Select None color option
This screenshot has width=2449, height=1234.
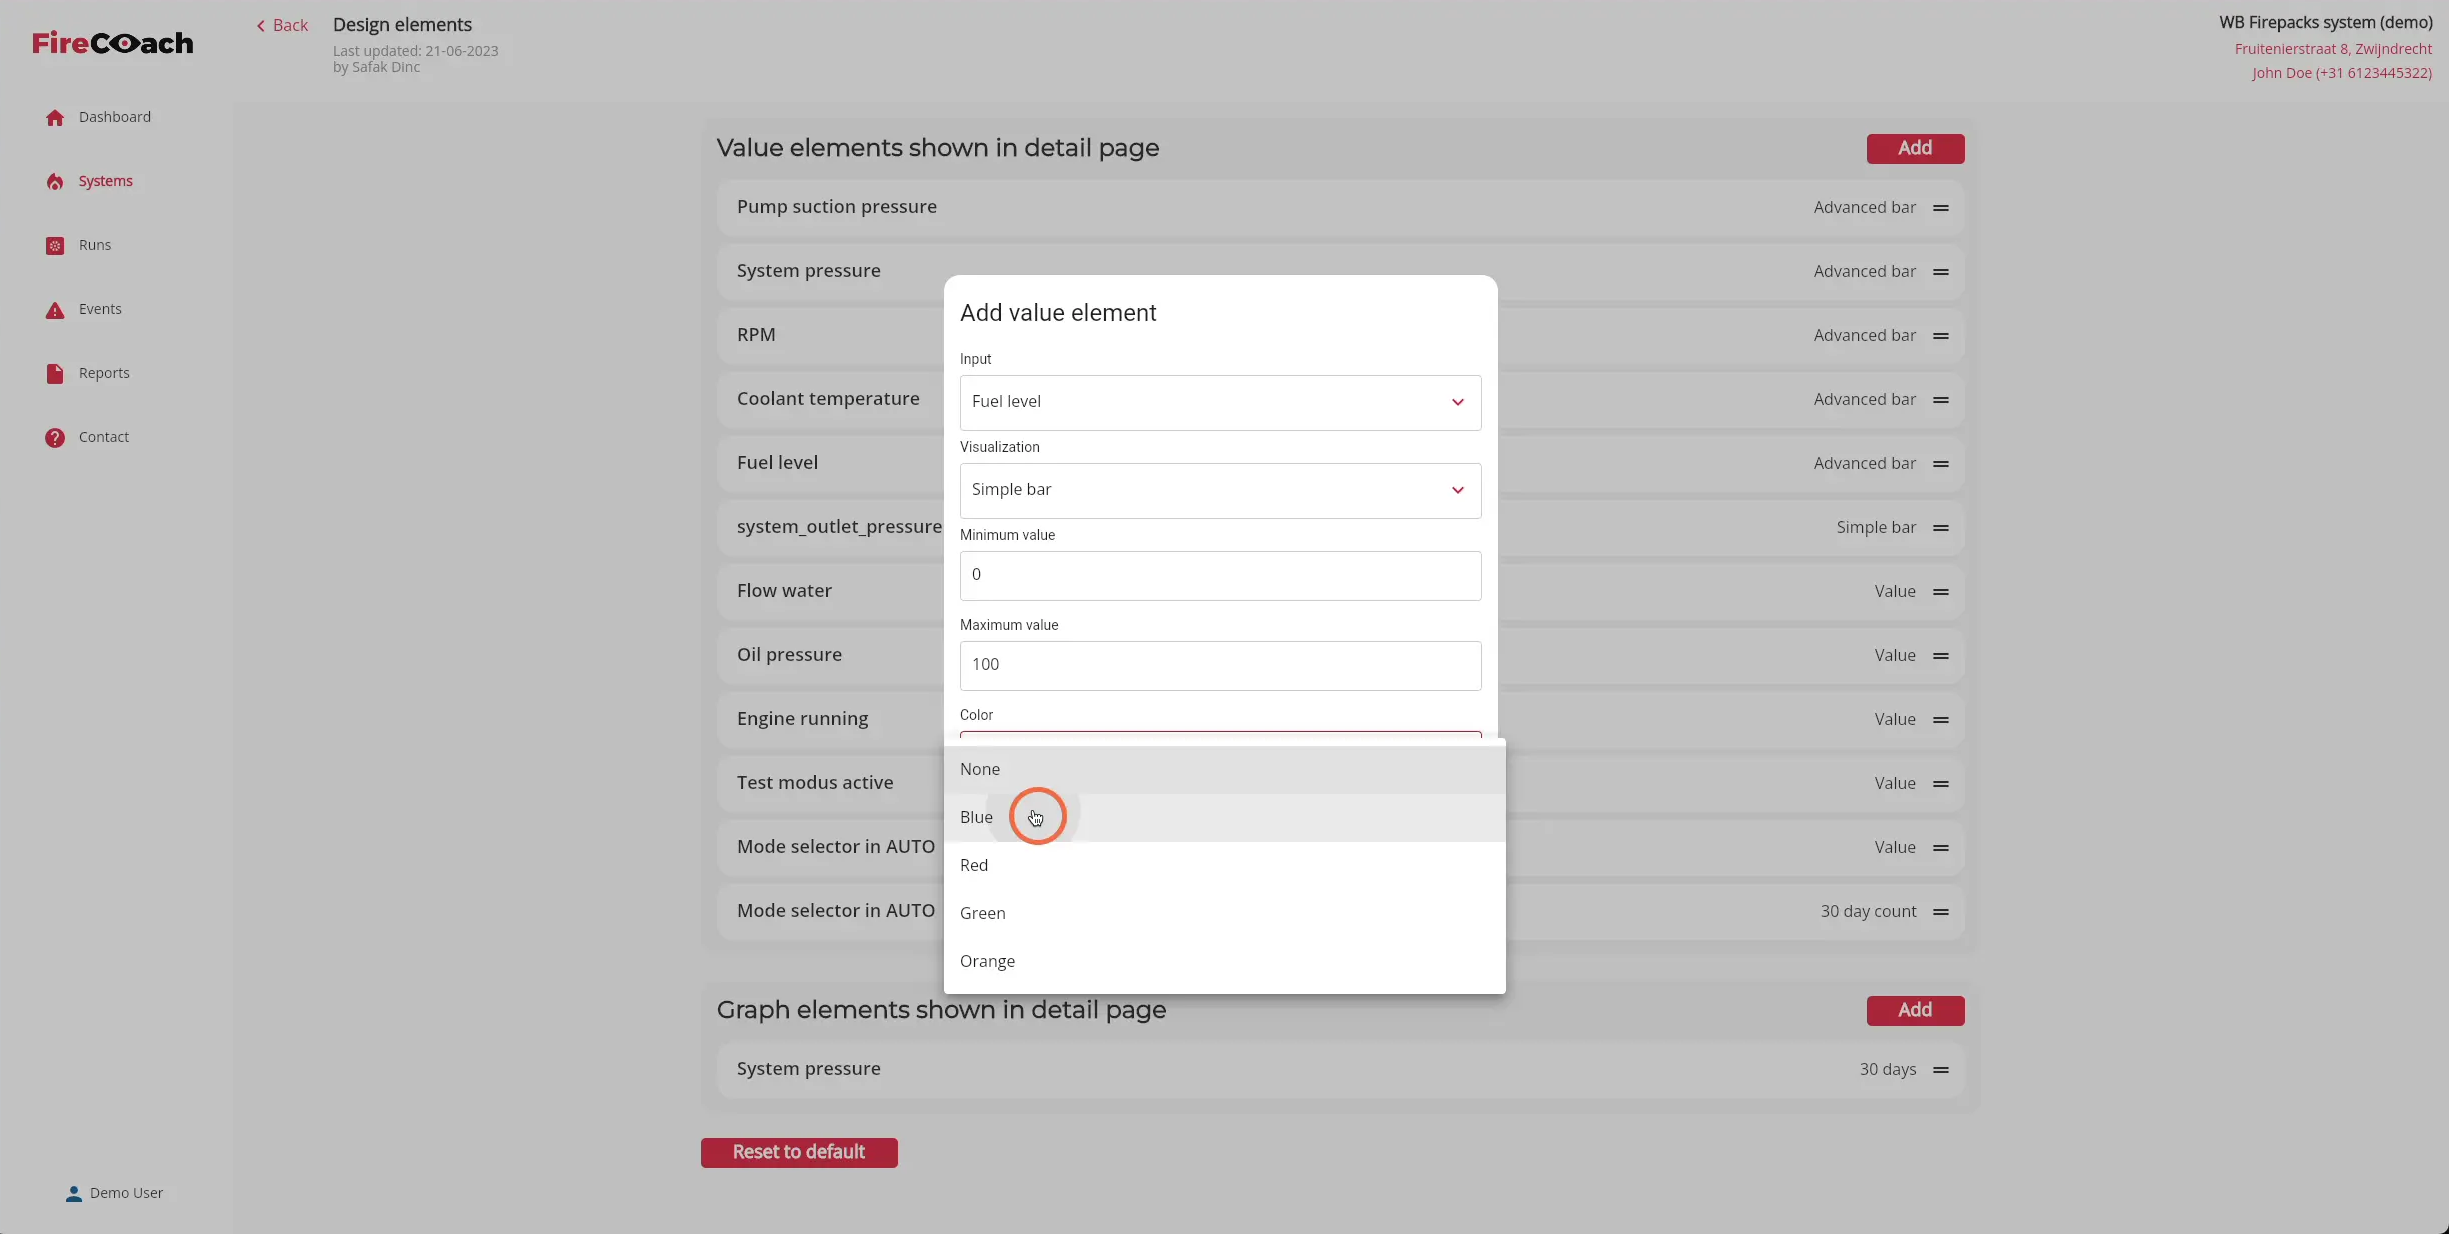tap(1224, 769)
